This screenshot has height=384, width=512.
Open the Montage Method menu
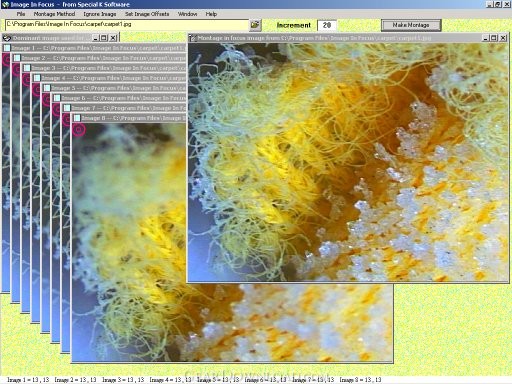(x=54, y=14)
